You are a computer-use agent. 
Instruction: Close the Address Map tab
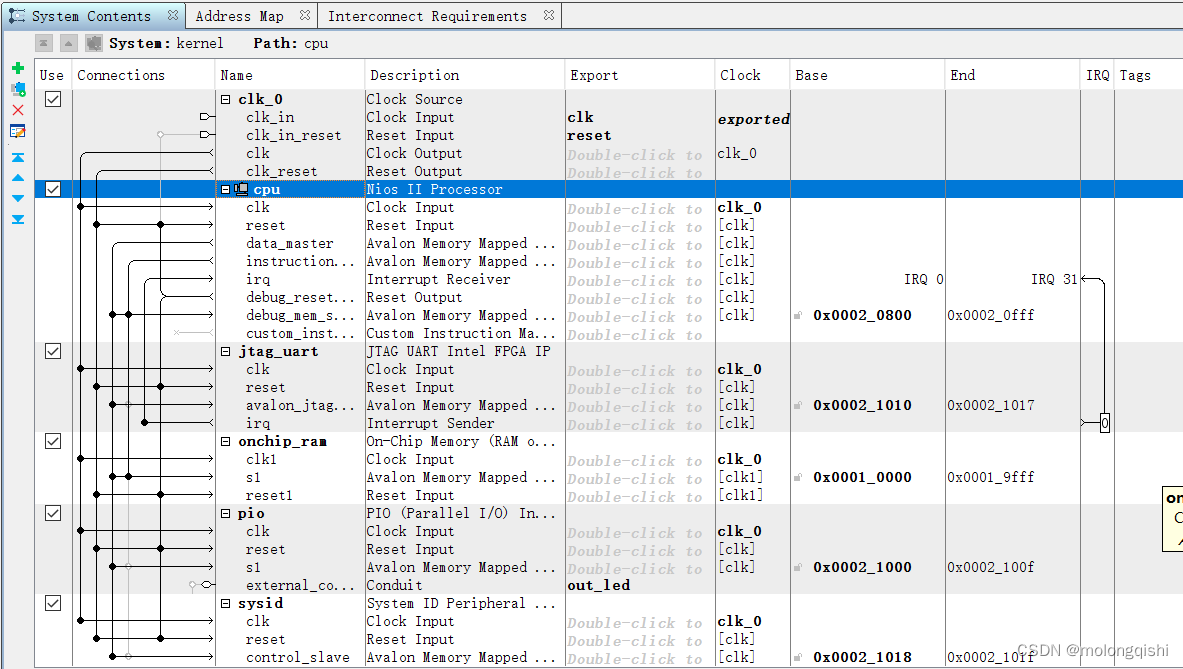pos(305,15)
